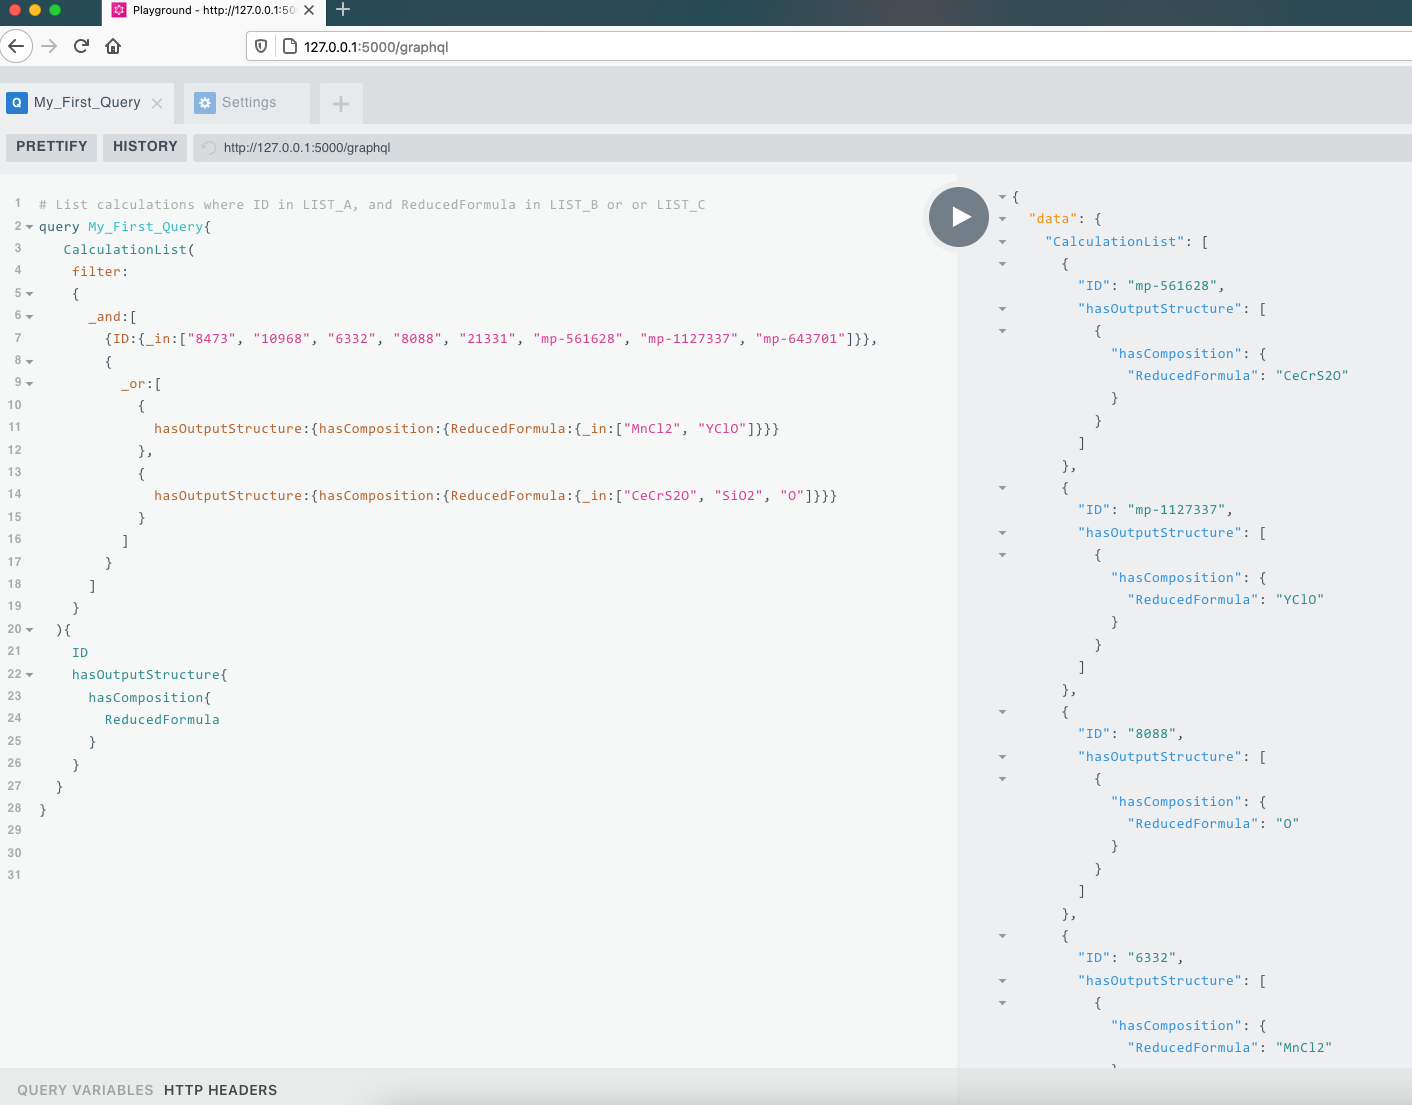Select the Playground browser tab
The width and height of the screenshot is (1412, 1105).
coord(214,11)
